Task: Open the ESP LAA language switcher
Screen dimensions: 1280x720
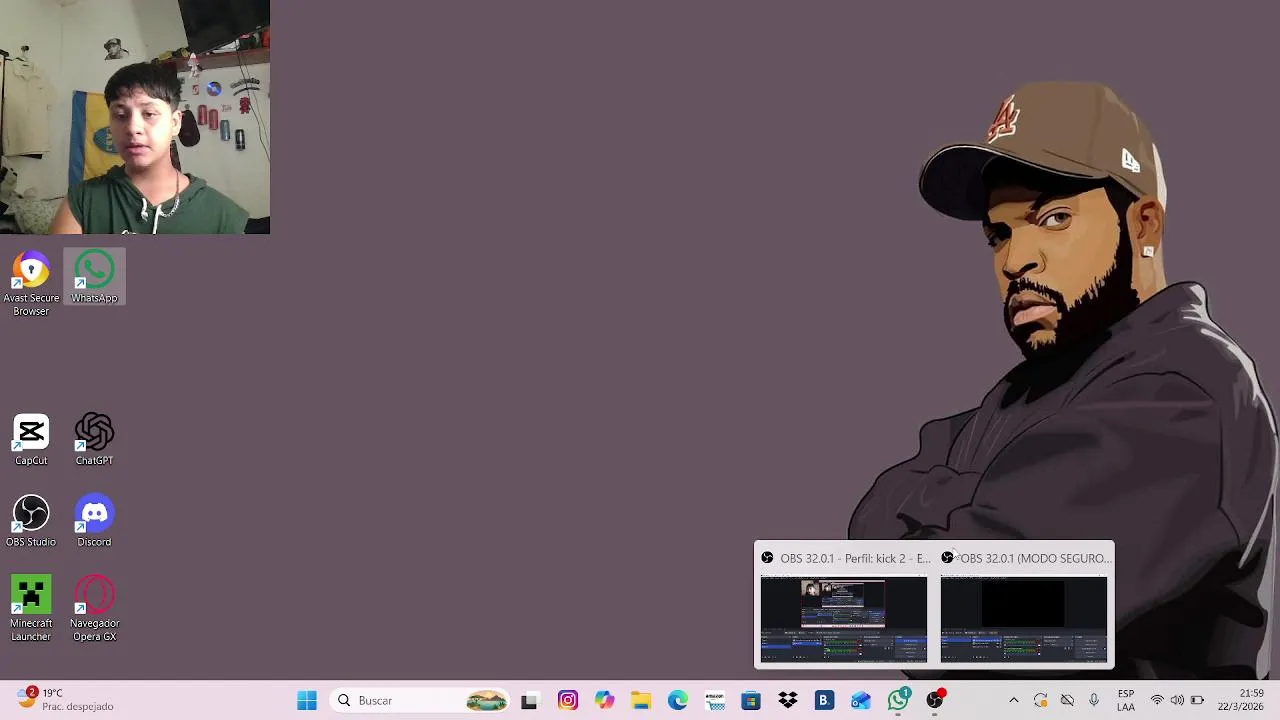Action: pos(1126,700)
